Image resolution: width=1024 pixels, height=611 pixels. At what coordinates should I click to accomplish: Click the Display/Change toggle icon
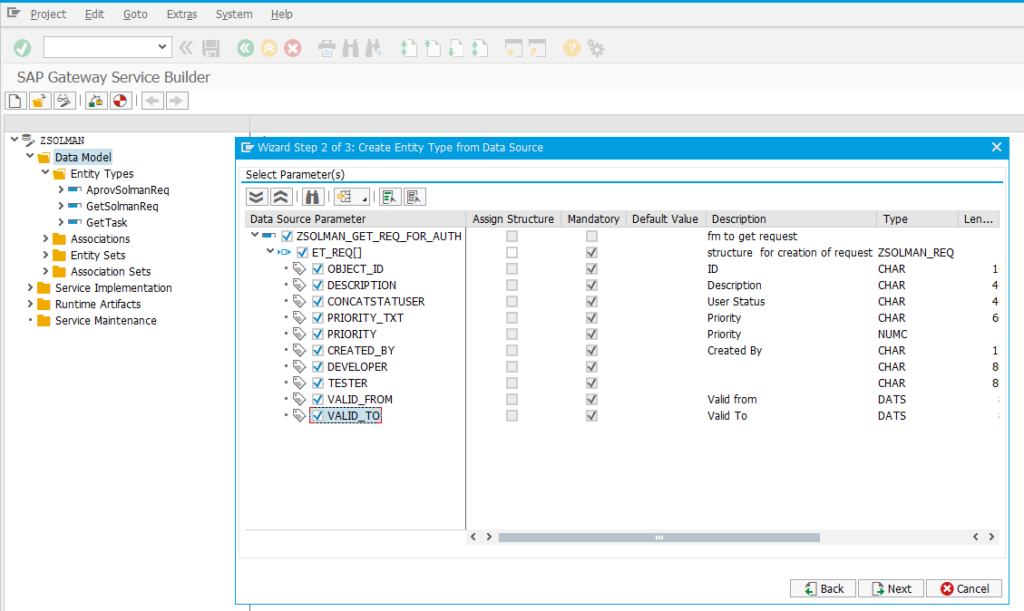64,101
